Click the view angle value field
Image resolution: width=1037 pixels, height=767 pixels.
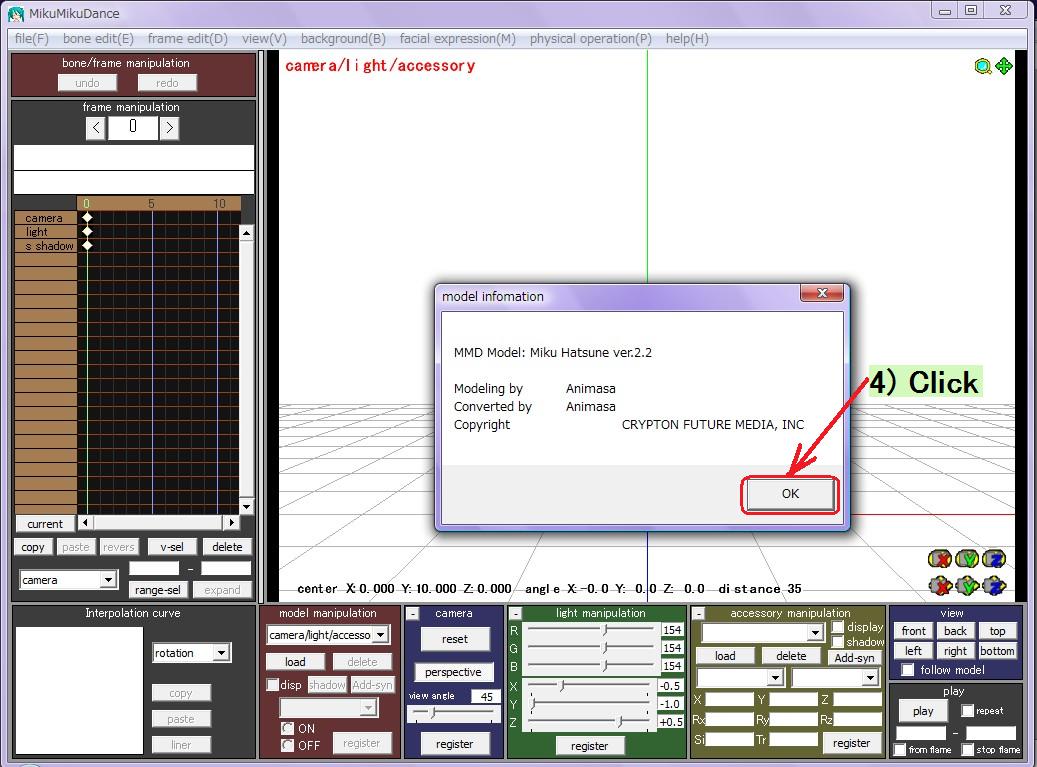[486, 696]
